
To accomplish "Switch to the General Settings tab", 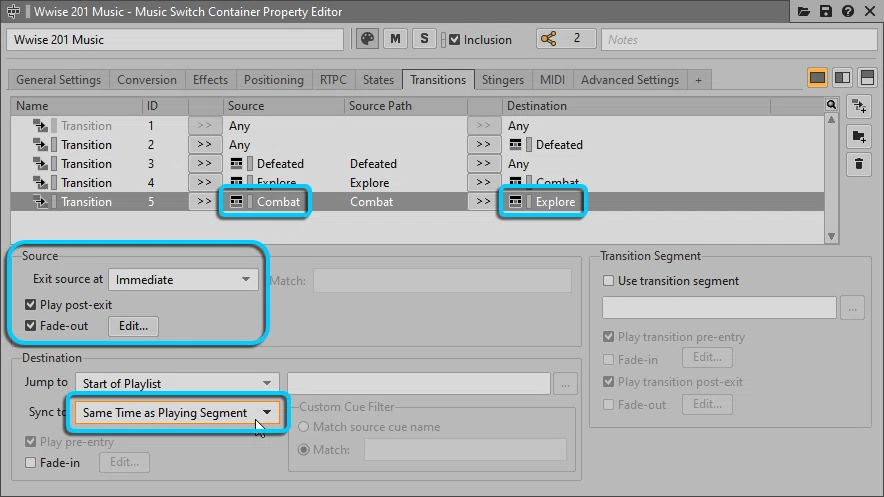I will [59, 79].
